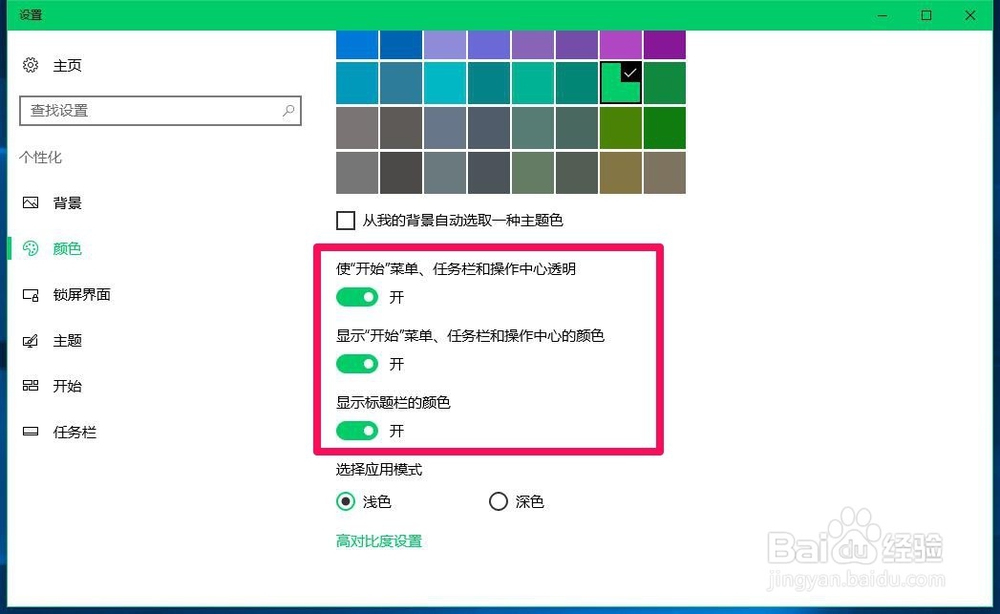Pick the first gray swatch in the bottom row

point(357,172)
